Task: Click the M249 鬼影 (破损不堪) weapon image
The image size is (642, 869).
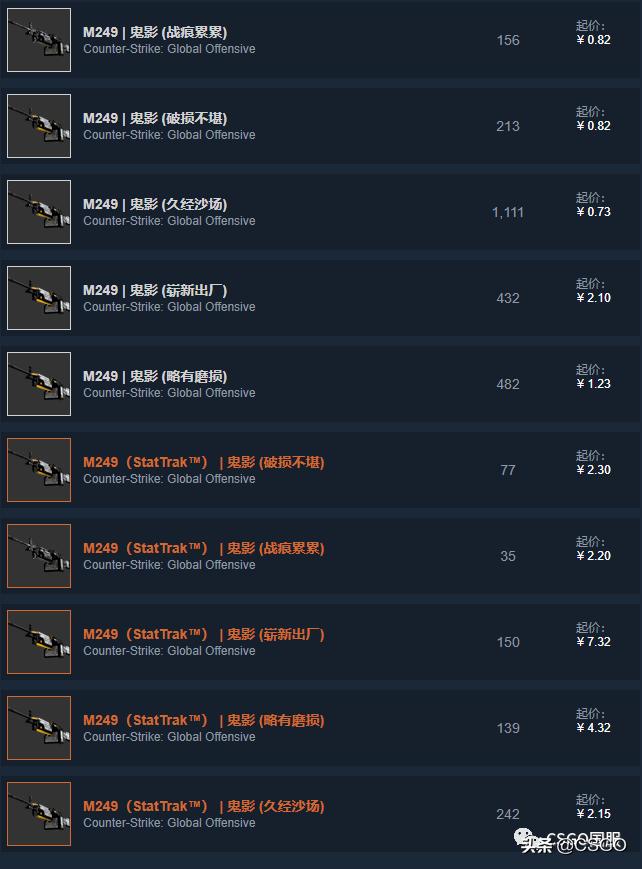Action: pyautogui.click(x=39, y=126)
